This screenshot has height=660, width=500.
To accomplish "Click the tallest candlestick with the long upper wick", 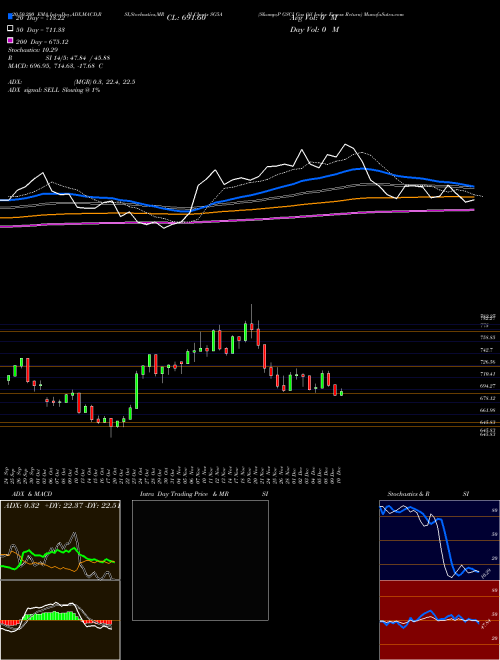I will pos(252,322).
